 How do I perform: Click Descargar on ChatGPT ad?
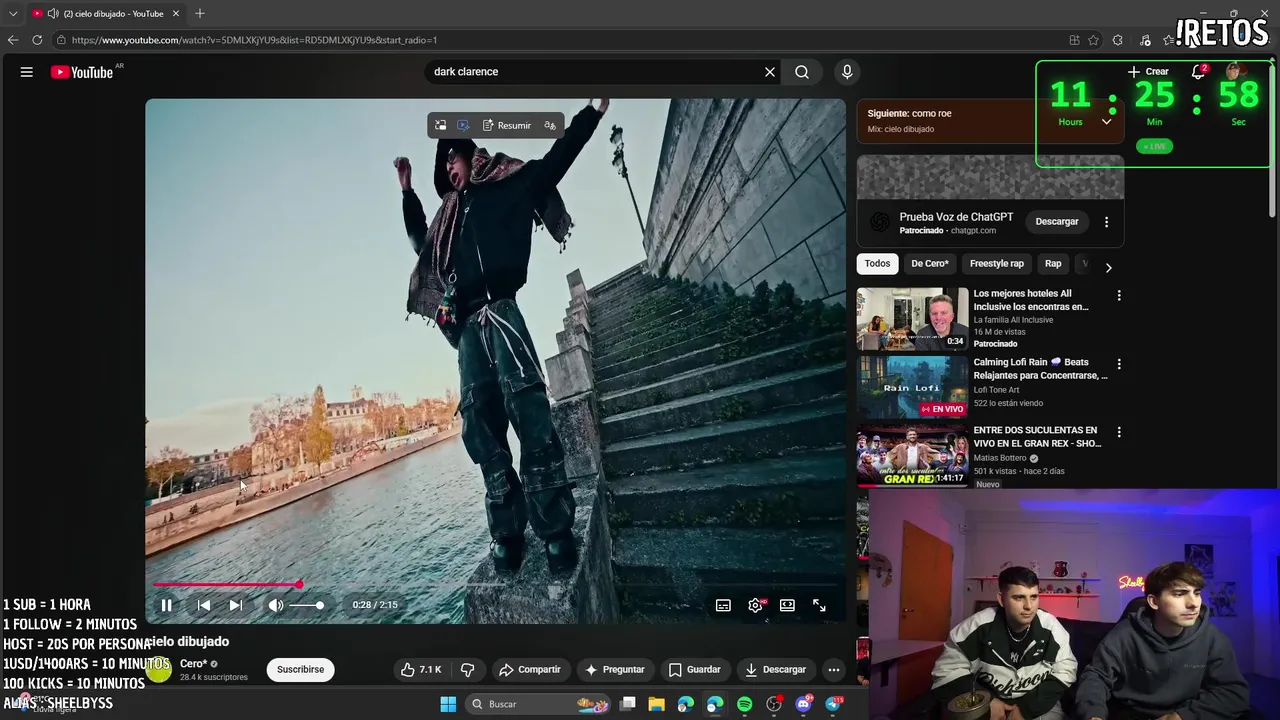coord(1057,222)
